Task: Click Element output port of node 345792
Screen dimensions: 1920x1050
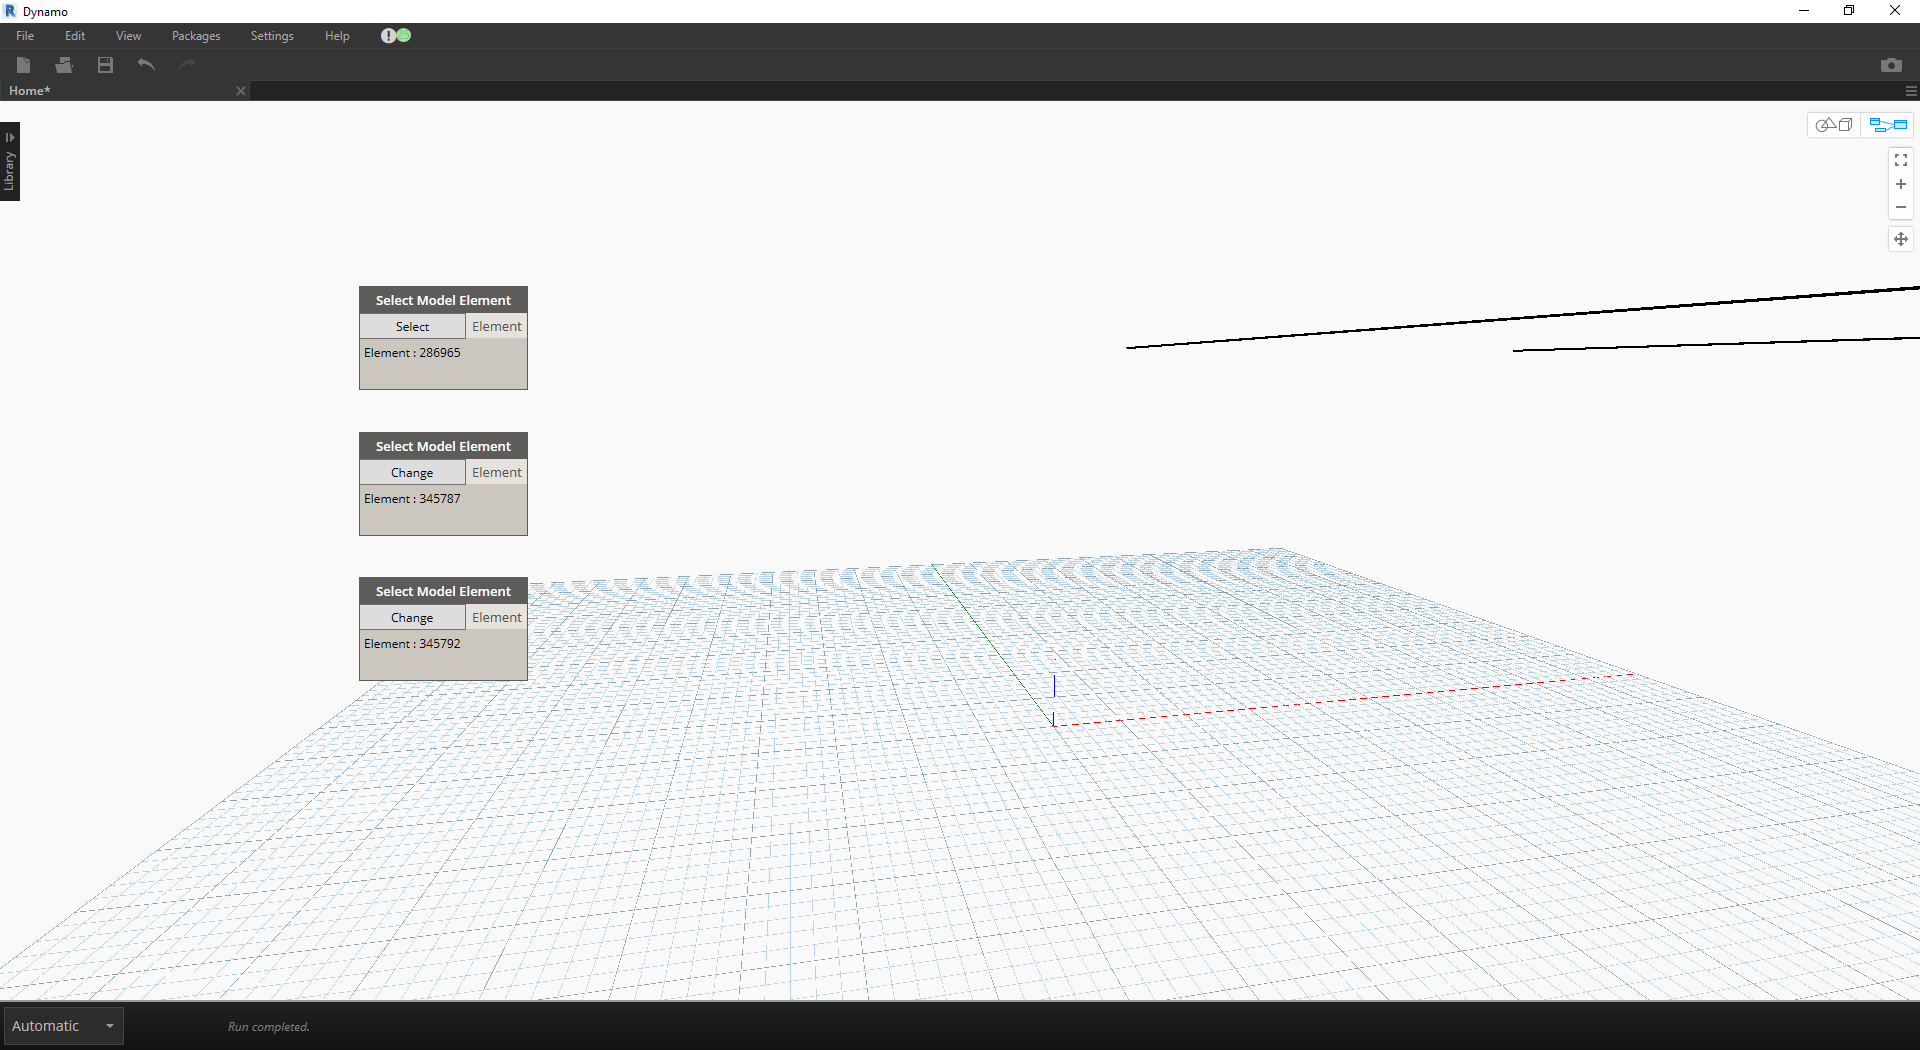Action: pyautogui.click(x=497, y=618)
